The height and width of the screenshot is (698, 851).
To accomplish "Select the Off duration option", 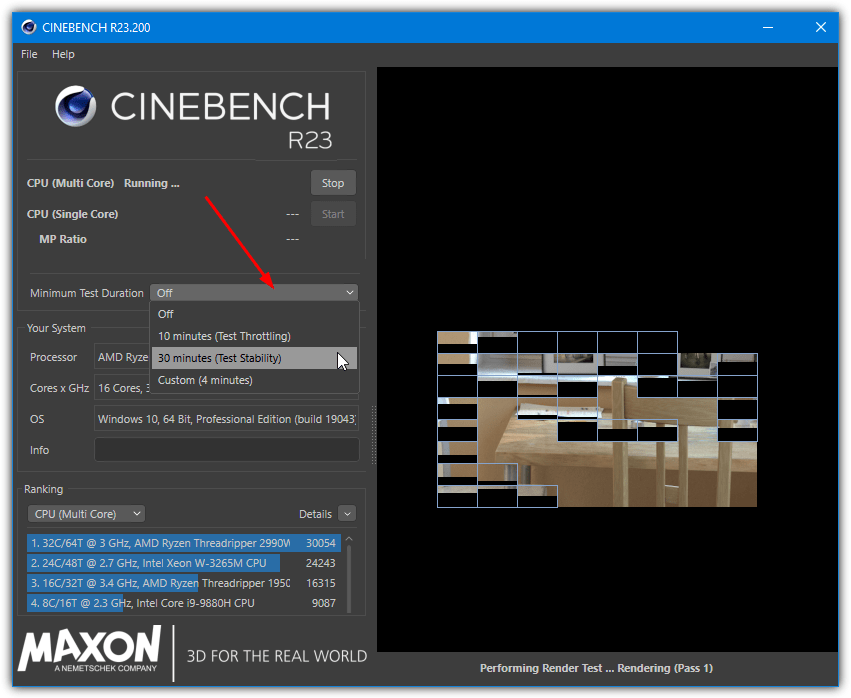I will point(255,314).
